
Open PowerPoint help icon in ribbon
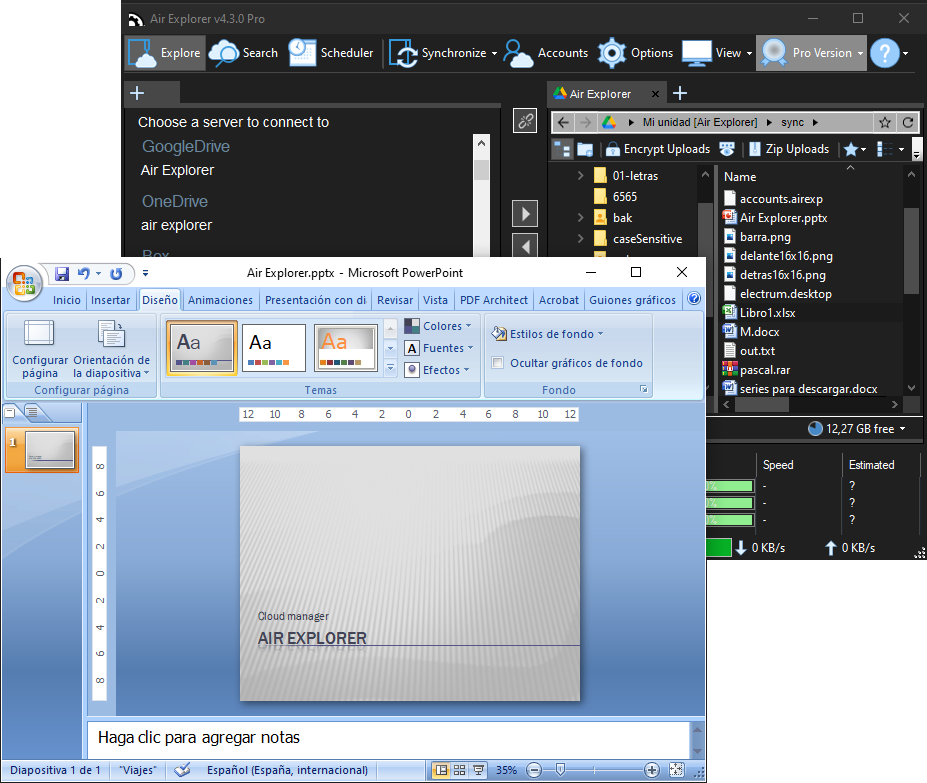coord(694,299)
